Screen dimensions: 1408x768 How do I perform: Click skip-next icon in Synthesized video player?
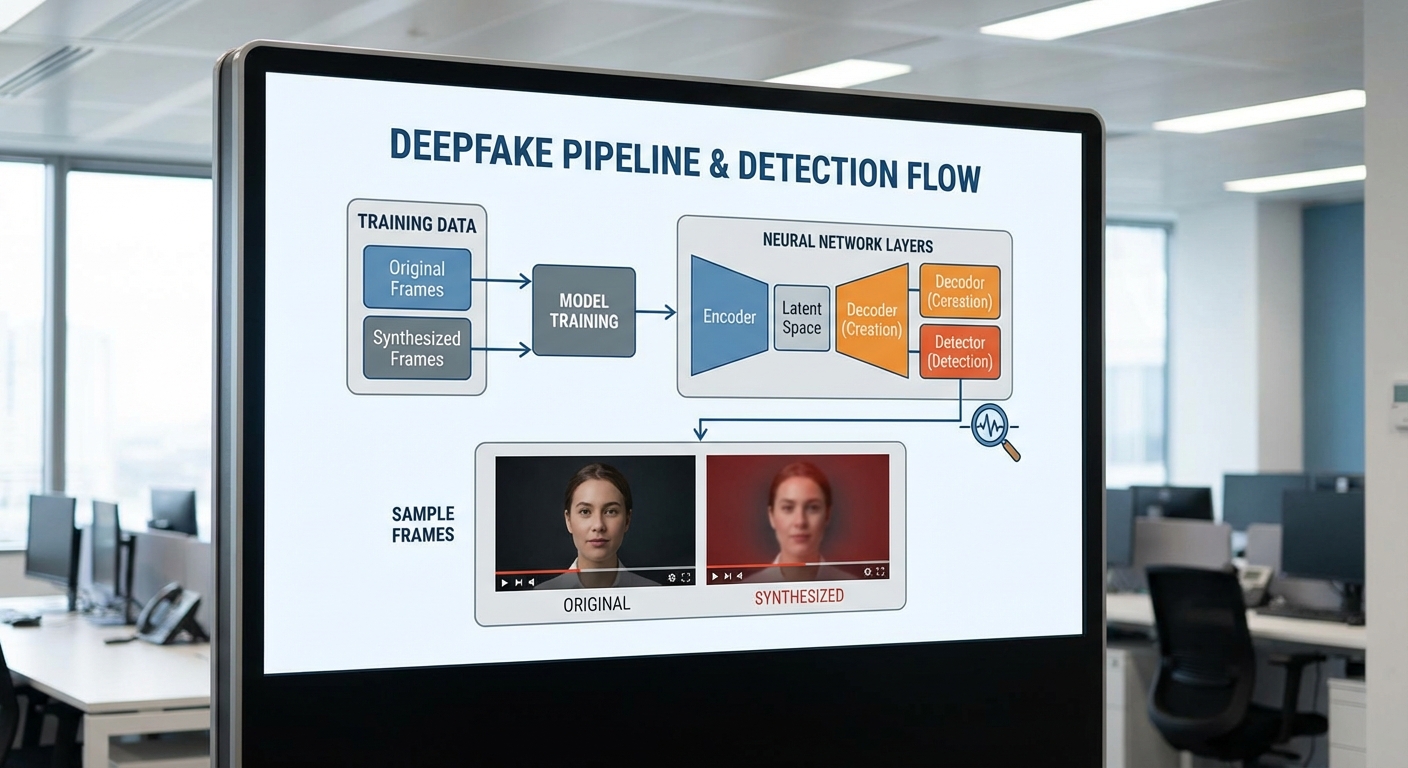click(x=727, y=576)
